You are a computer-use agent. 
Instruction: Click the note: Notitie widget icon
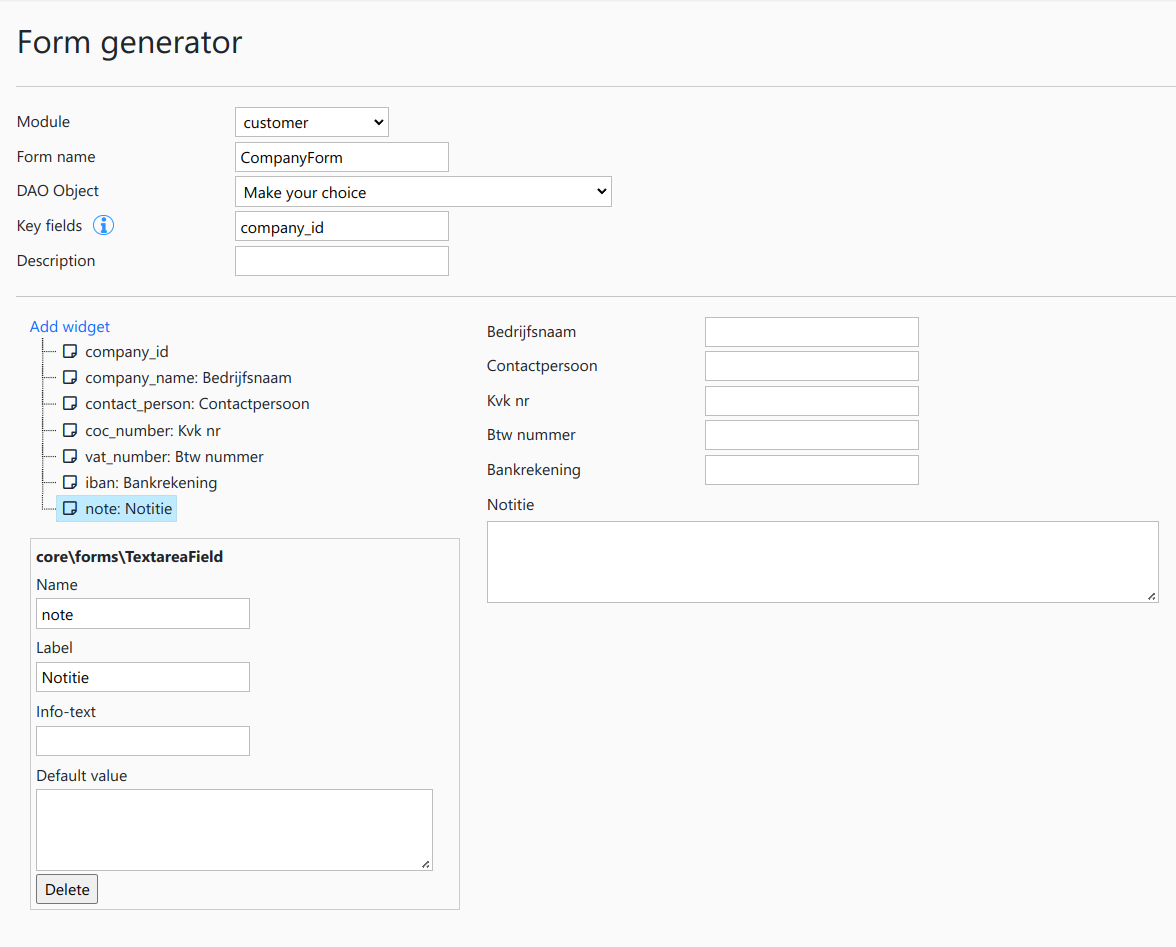click(70, 509)
